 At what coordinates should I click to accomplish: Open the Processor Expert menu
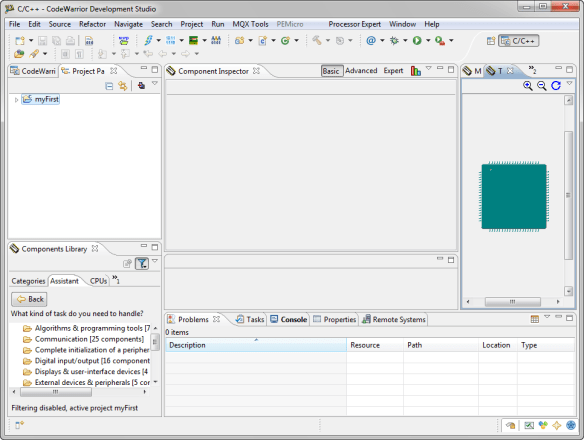354,24
